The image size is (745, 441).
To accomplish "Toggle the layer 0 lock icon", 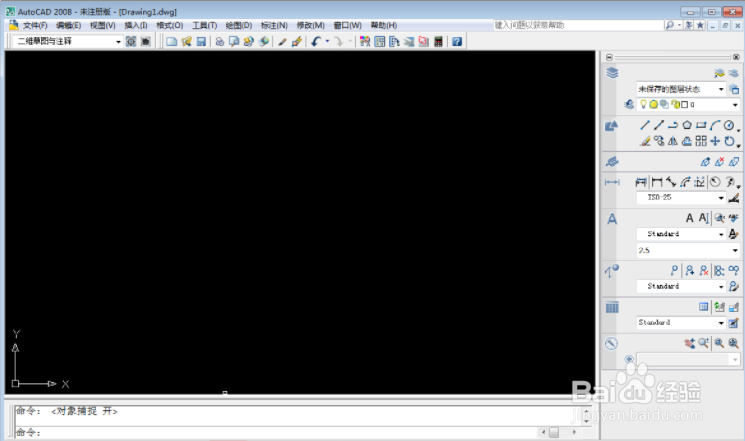I will [675, 104].
